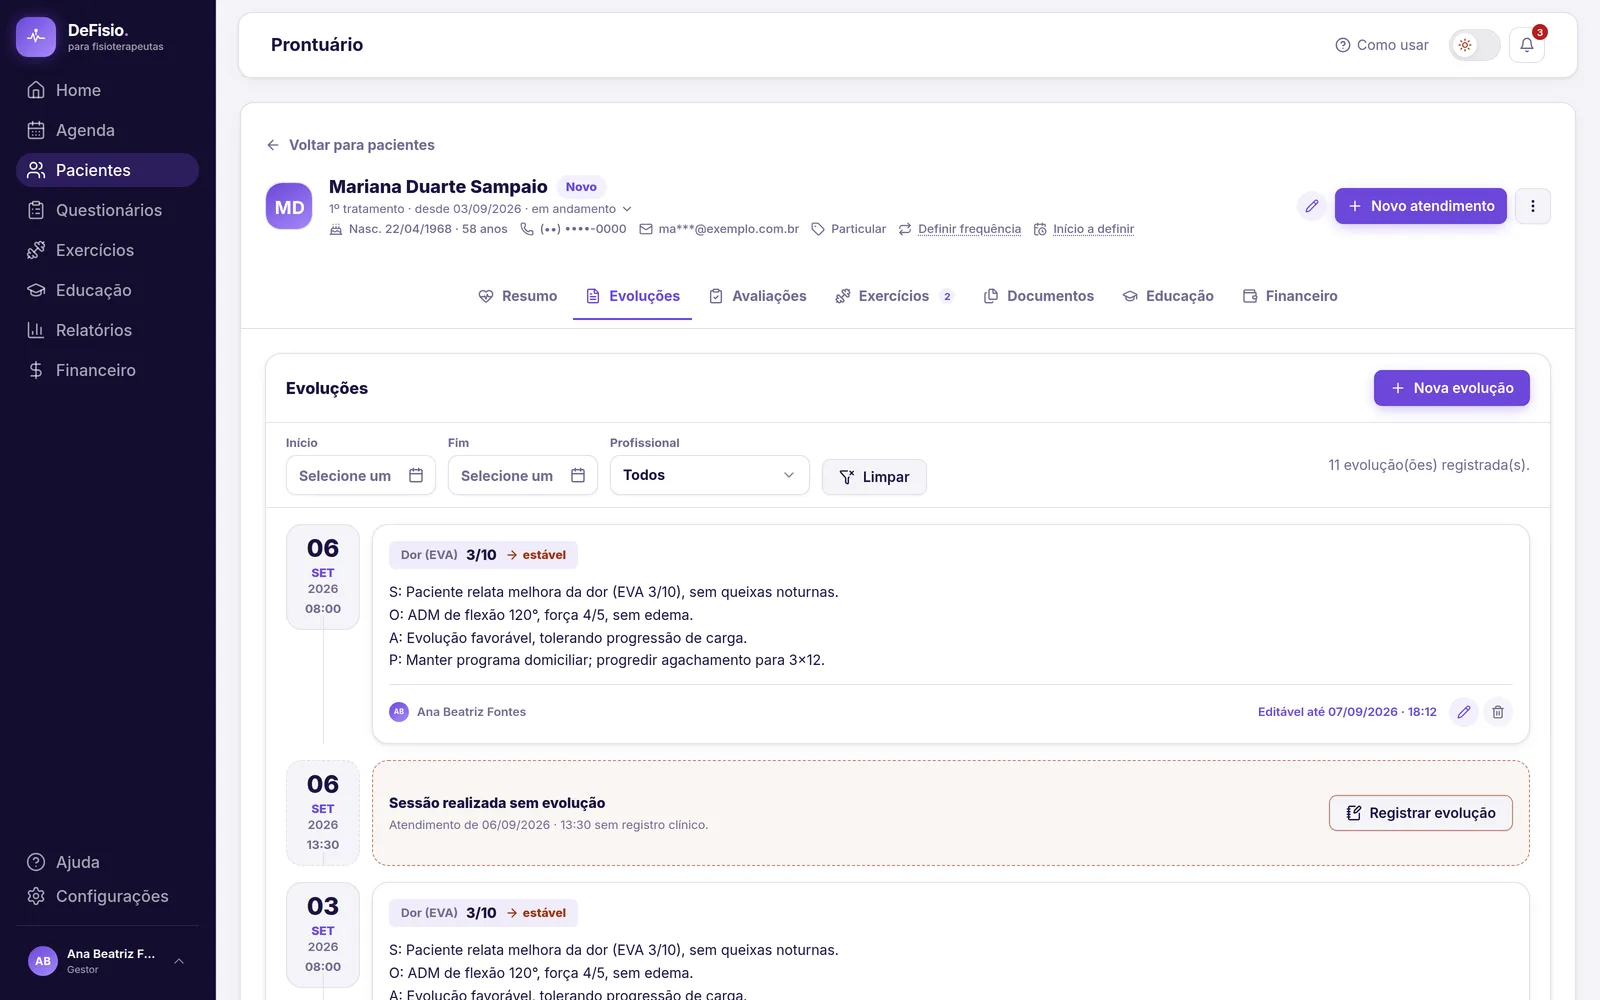Click the Novo patient badge

[581, 187]
